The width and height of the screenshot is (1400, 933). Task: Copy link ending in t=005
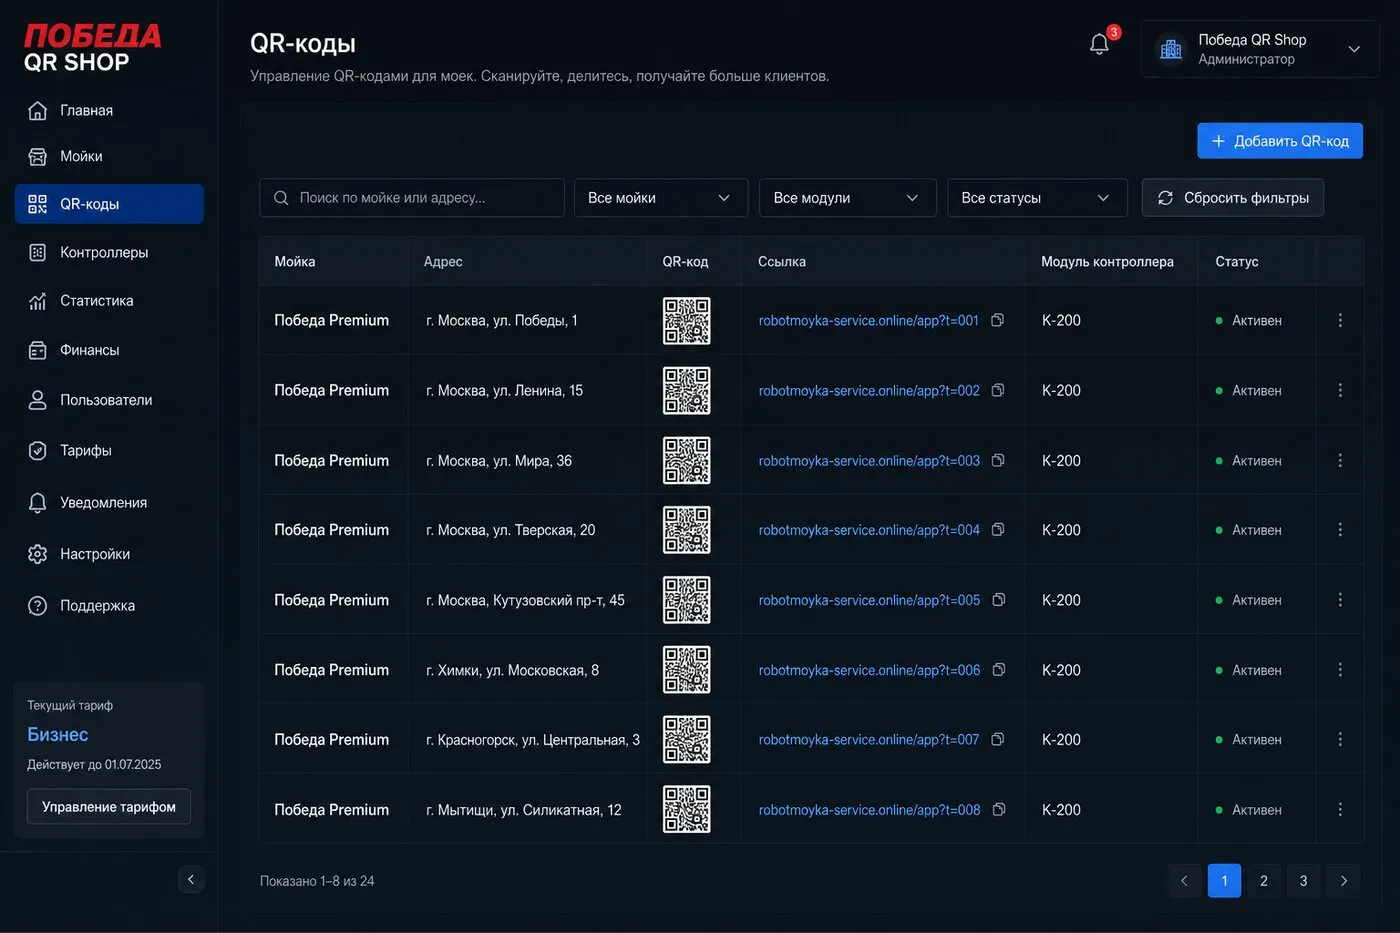tap(998, 600)
